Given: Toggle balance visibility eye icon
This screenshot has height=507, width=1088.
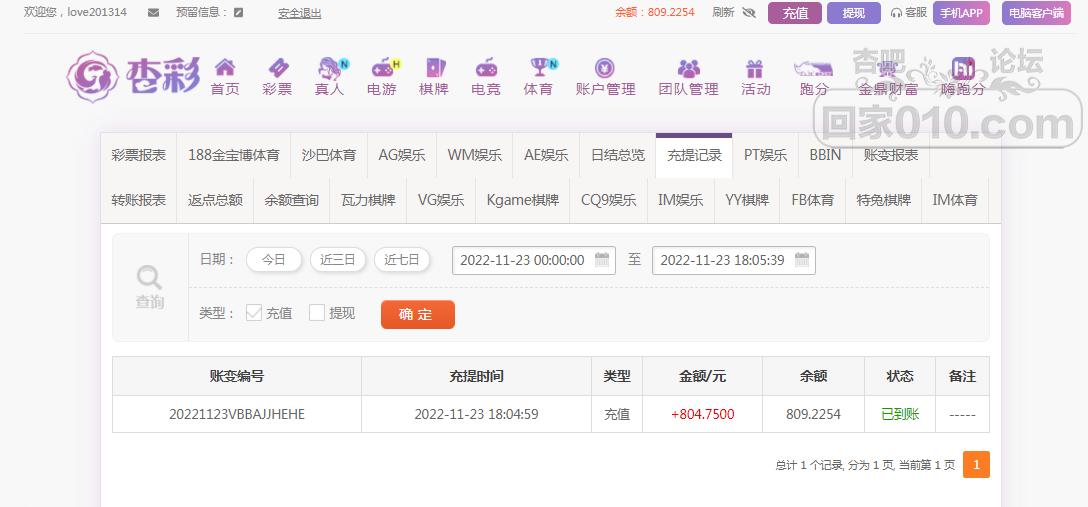Looking at the screenshot, I should click(748, 12).
